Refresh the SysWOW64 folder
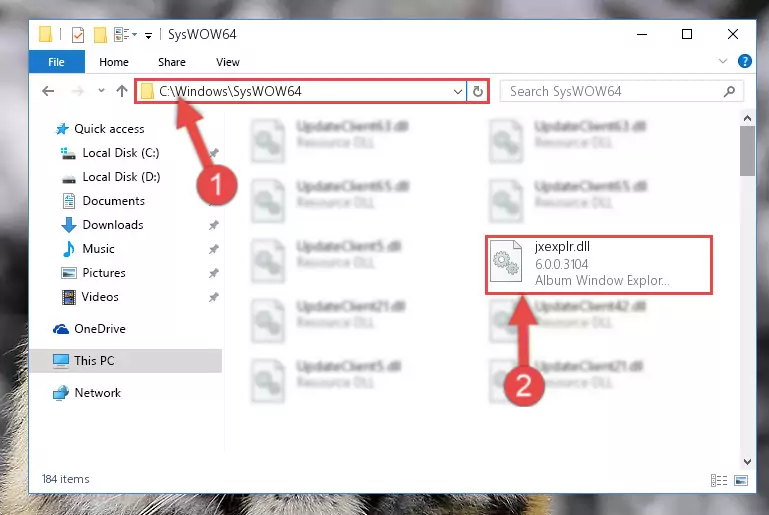The width and height of the screenshot is (769, 515). point(478,92)
